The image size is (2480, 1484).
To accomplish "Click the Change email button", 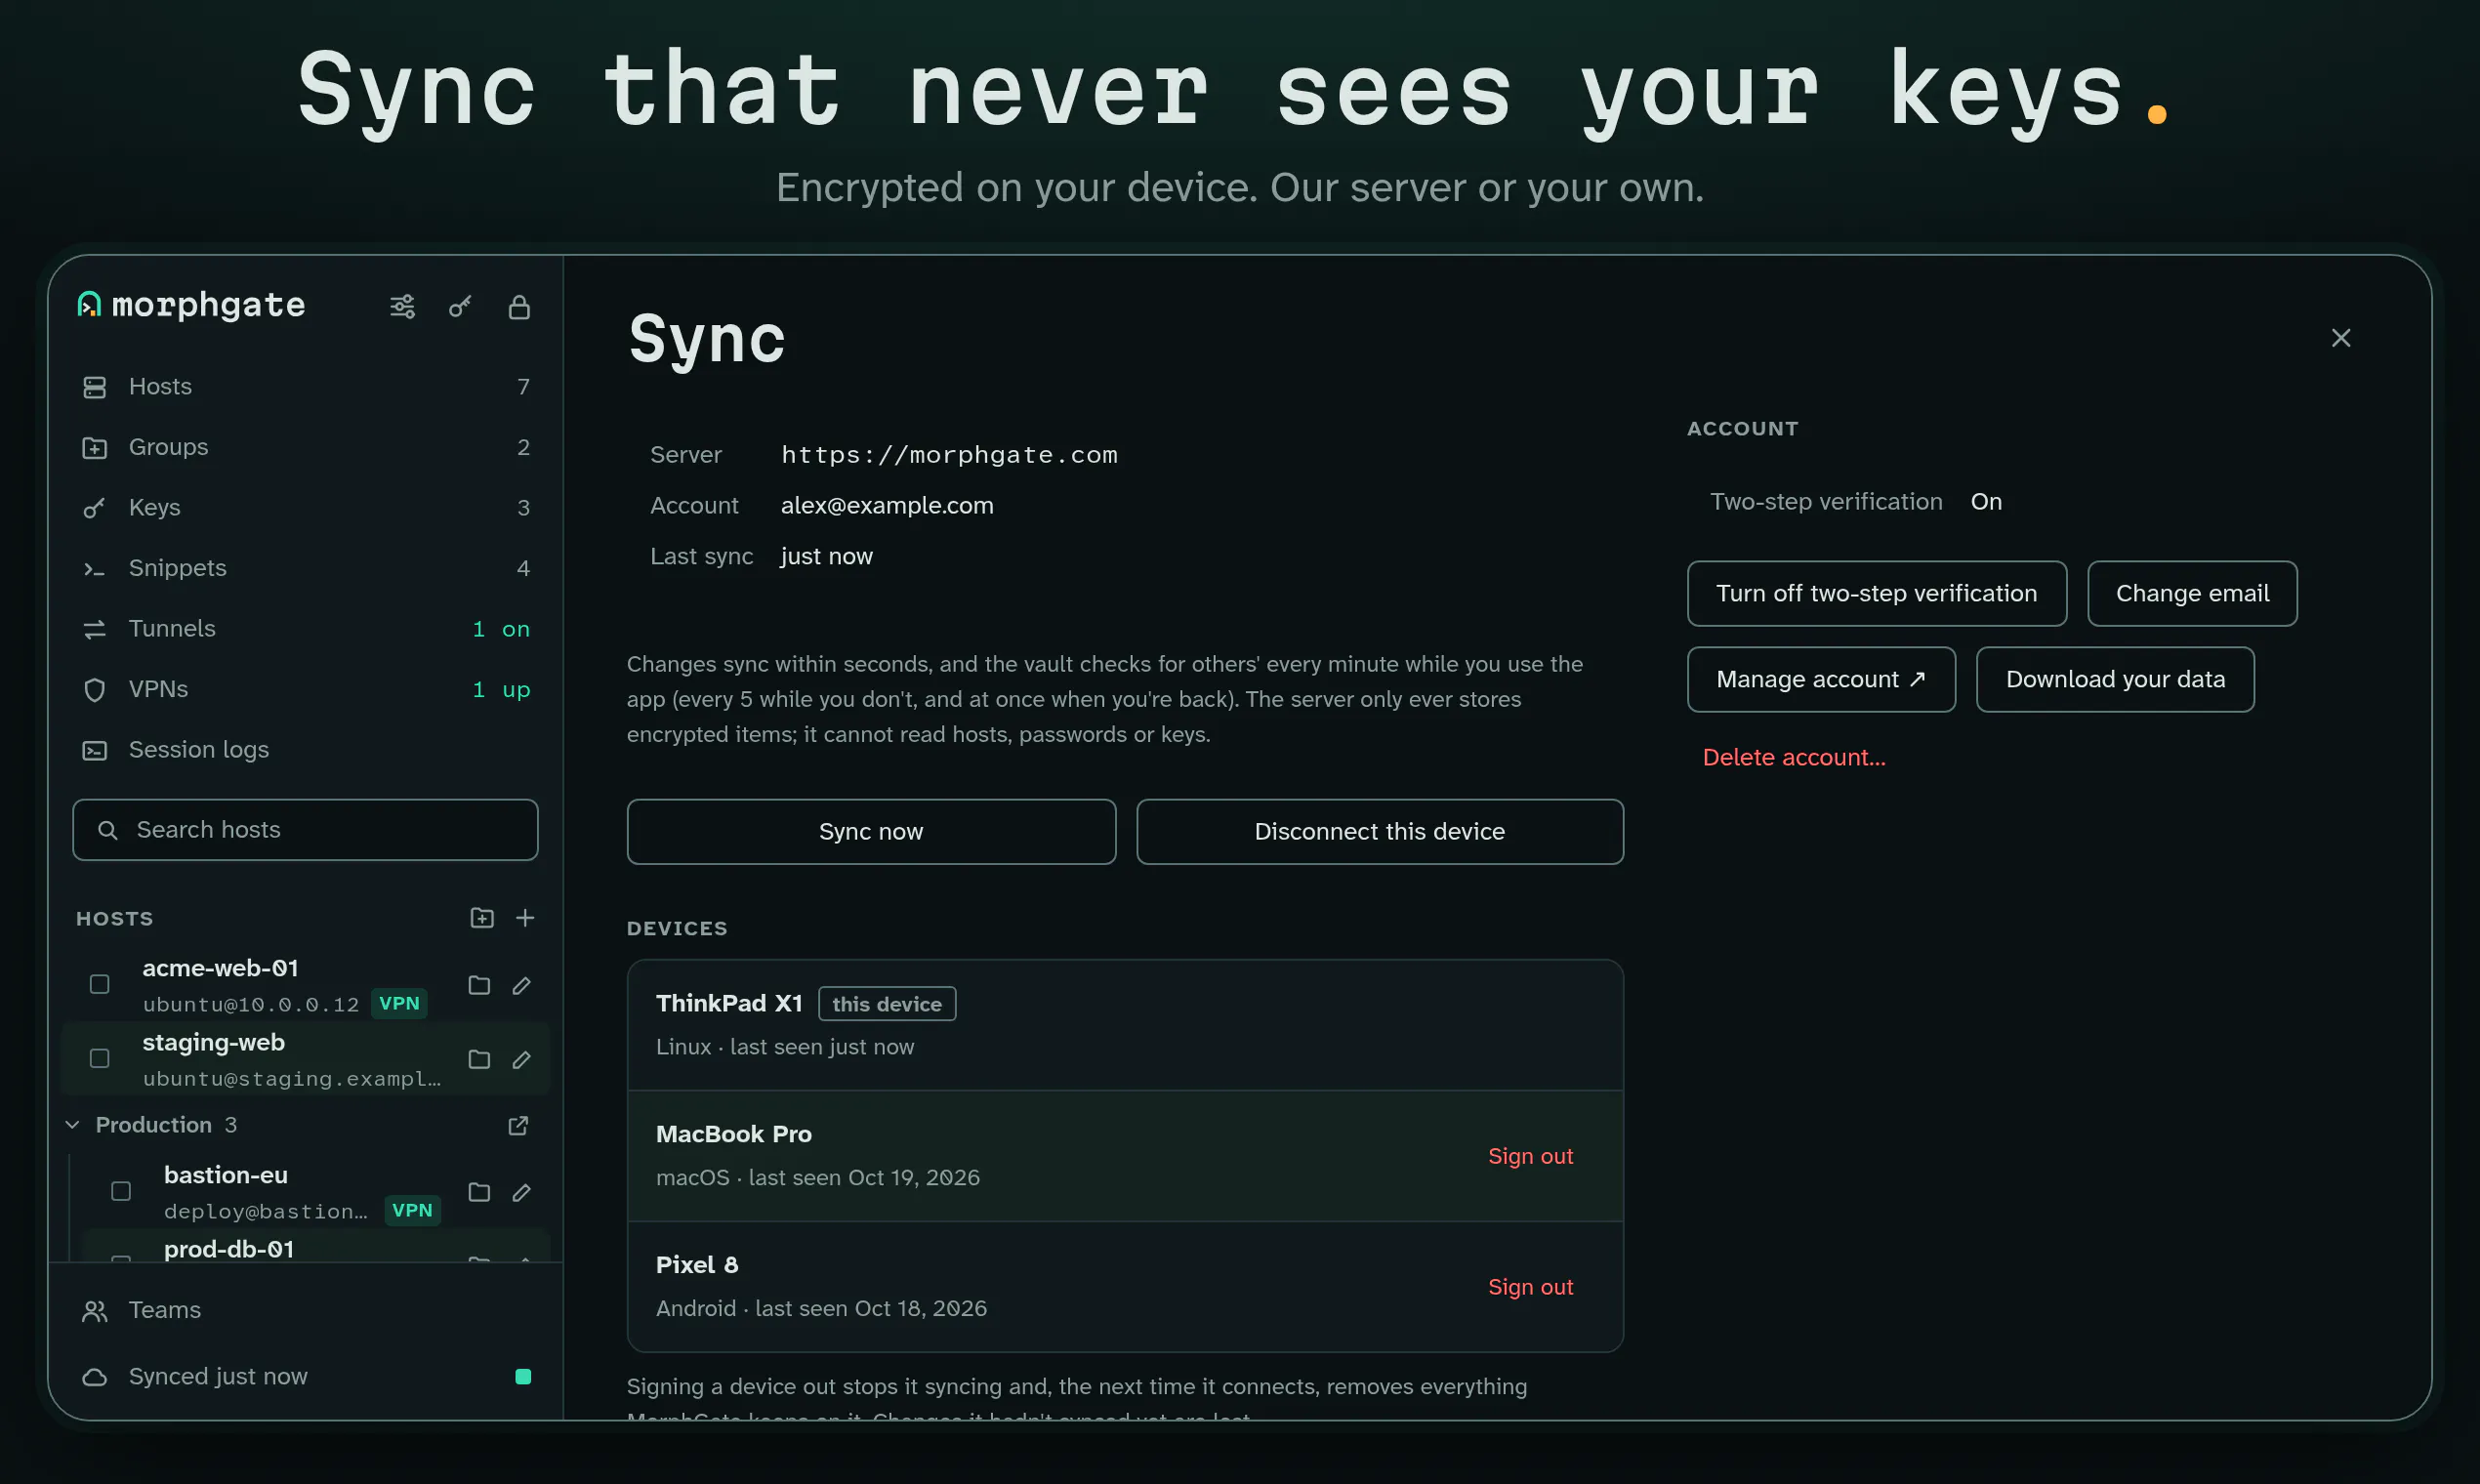I will (x=2192, y=594).
